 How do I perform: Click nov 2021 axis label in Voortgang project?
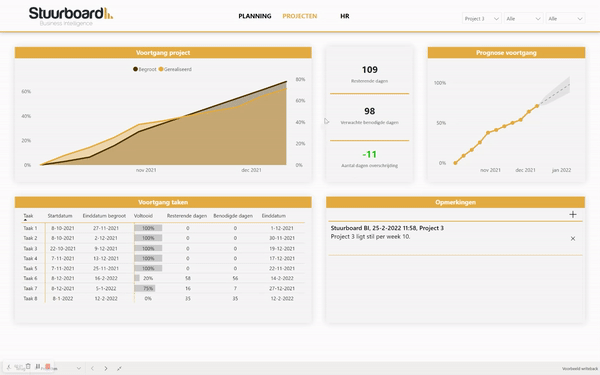146,170
